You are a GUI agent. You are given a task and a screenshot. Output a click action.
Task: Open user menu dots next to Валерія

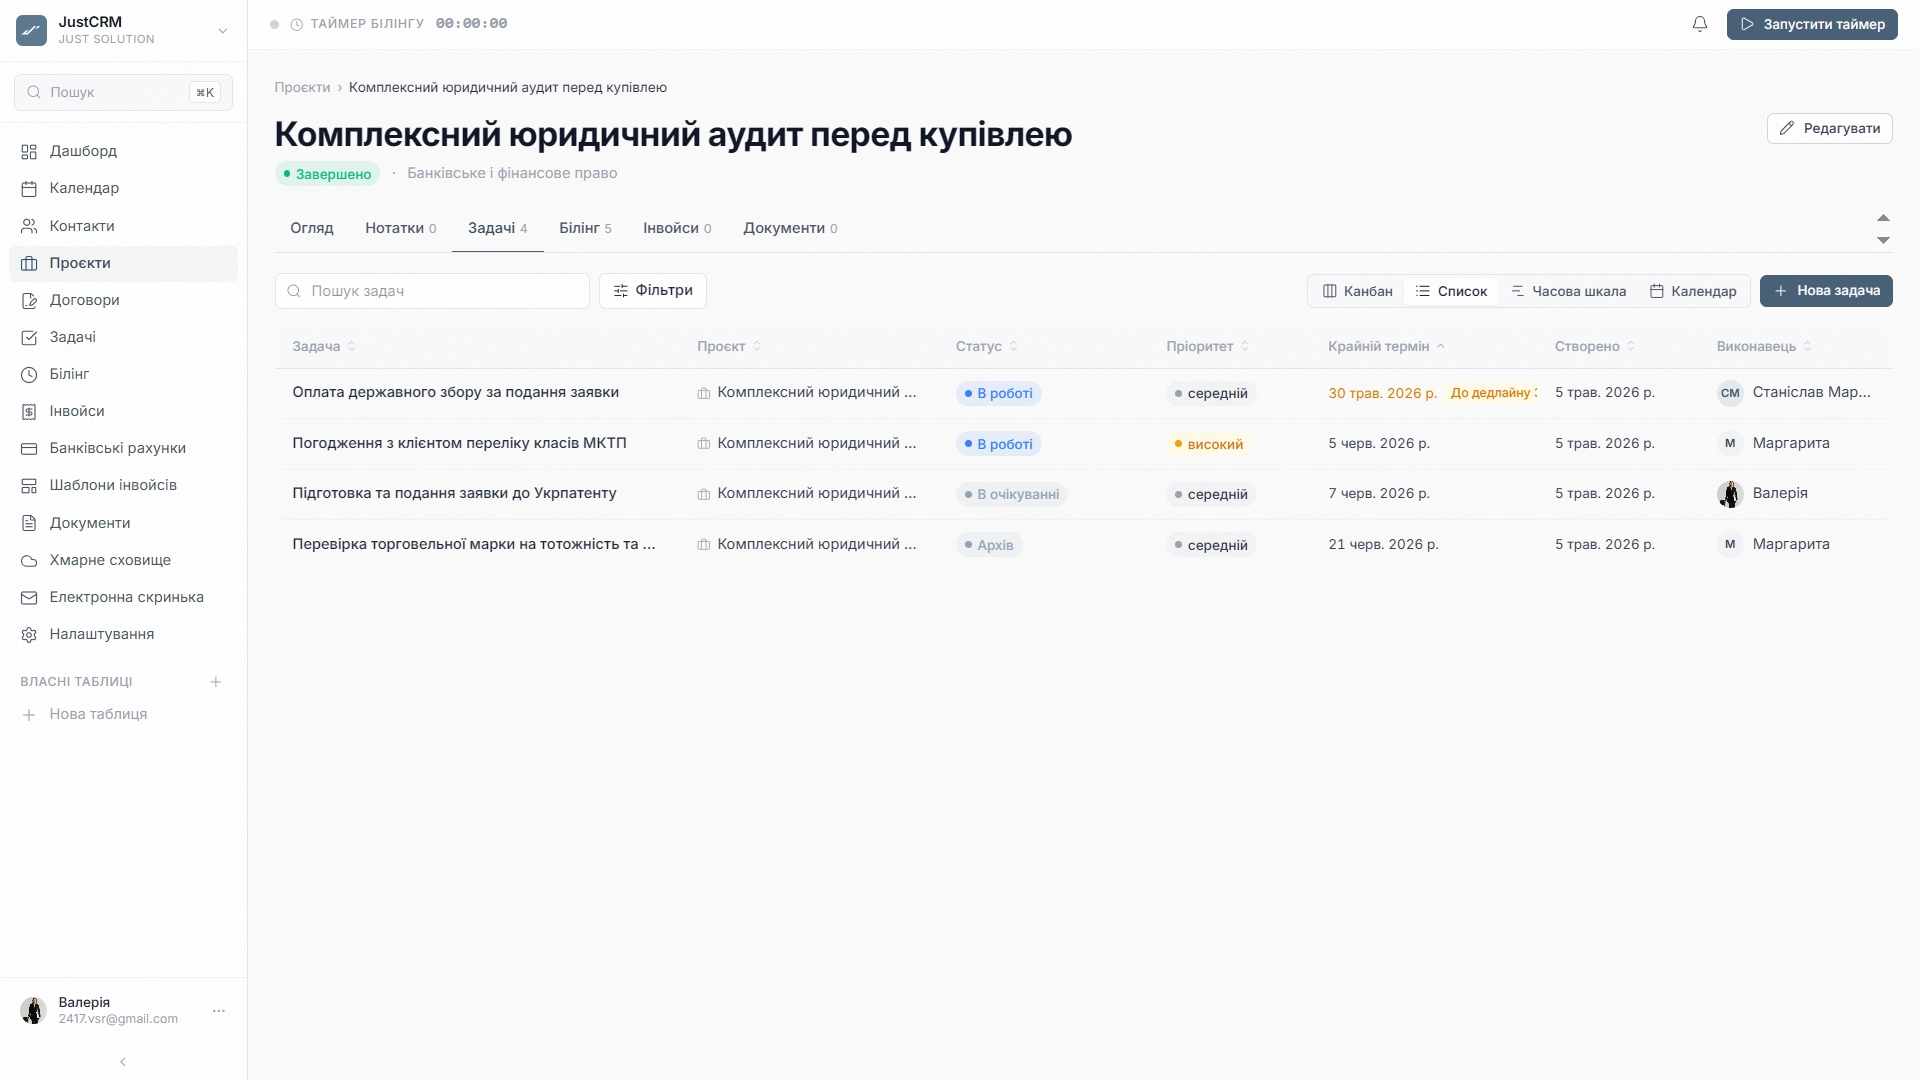pos(219,1011)
